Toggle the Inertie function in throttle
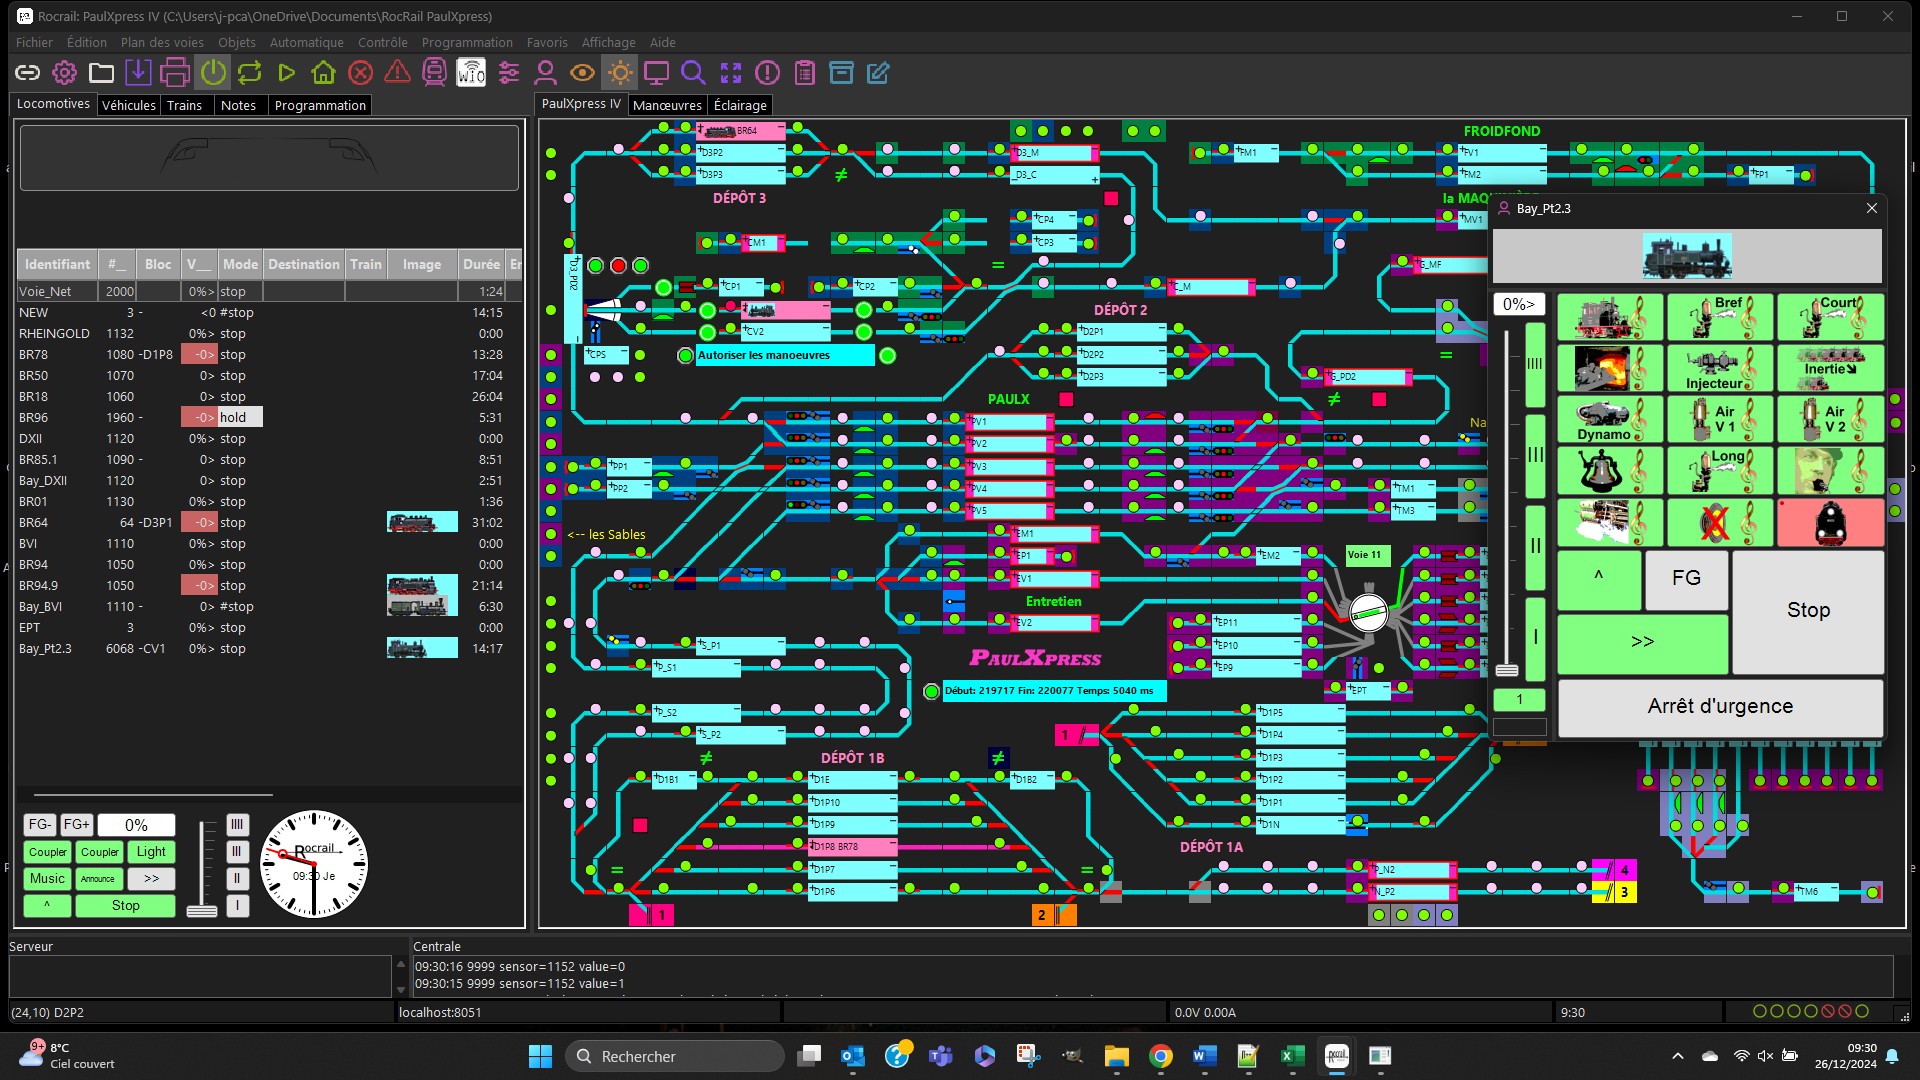 pos(1830,368)
